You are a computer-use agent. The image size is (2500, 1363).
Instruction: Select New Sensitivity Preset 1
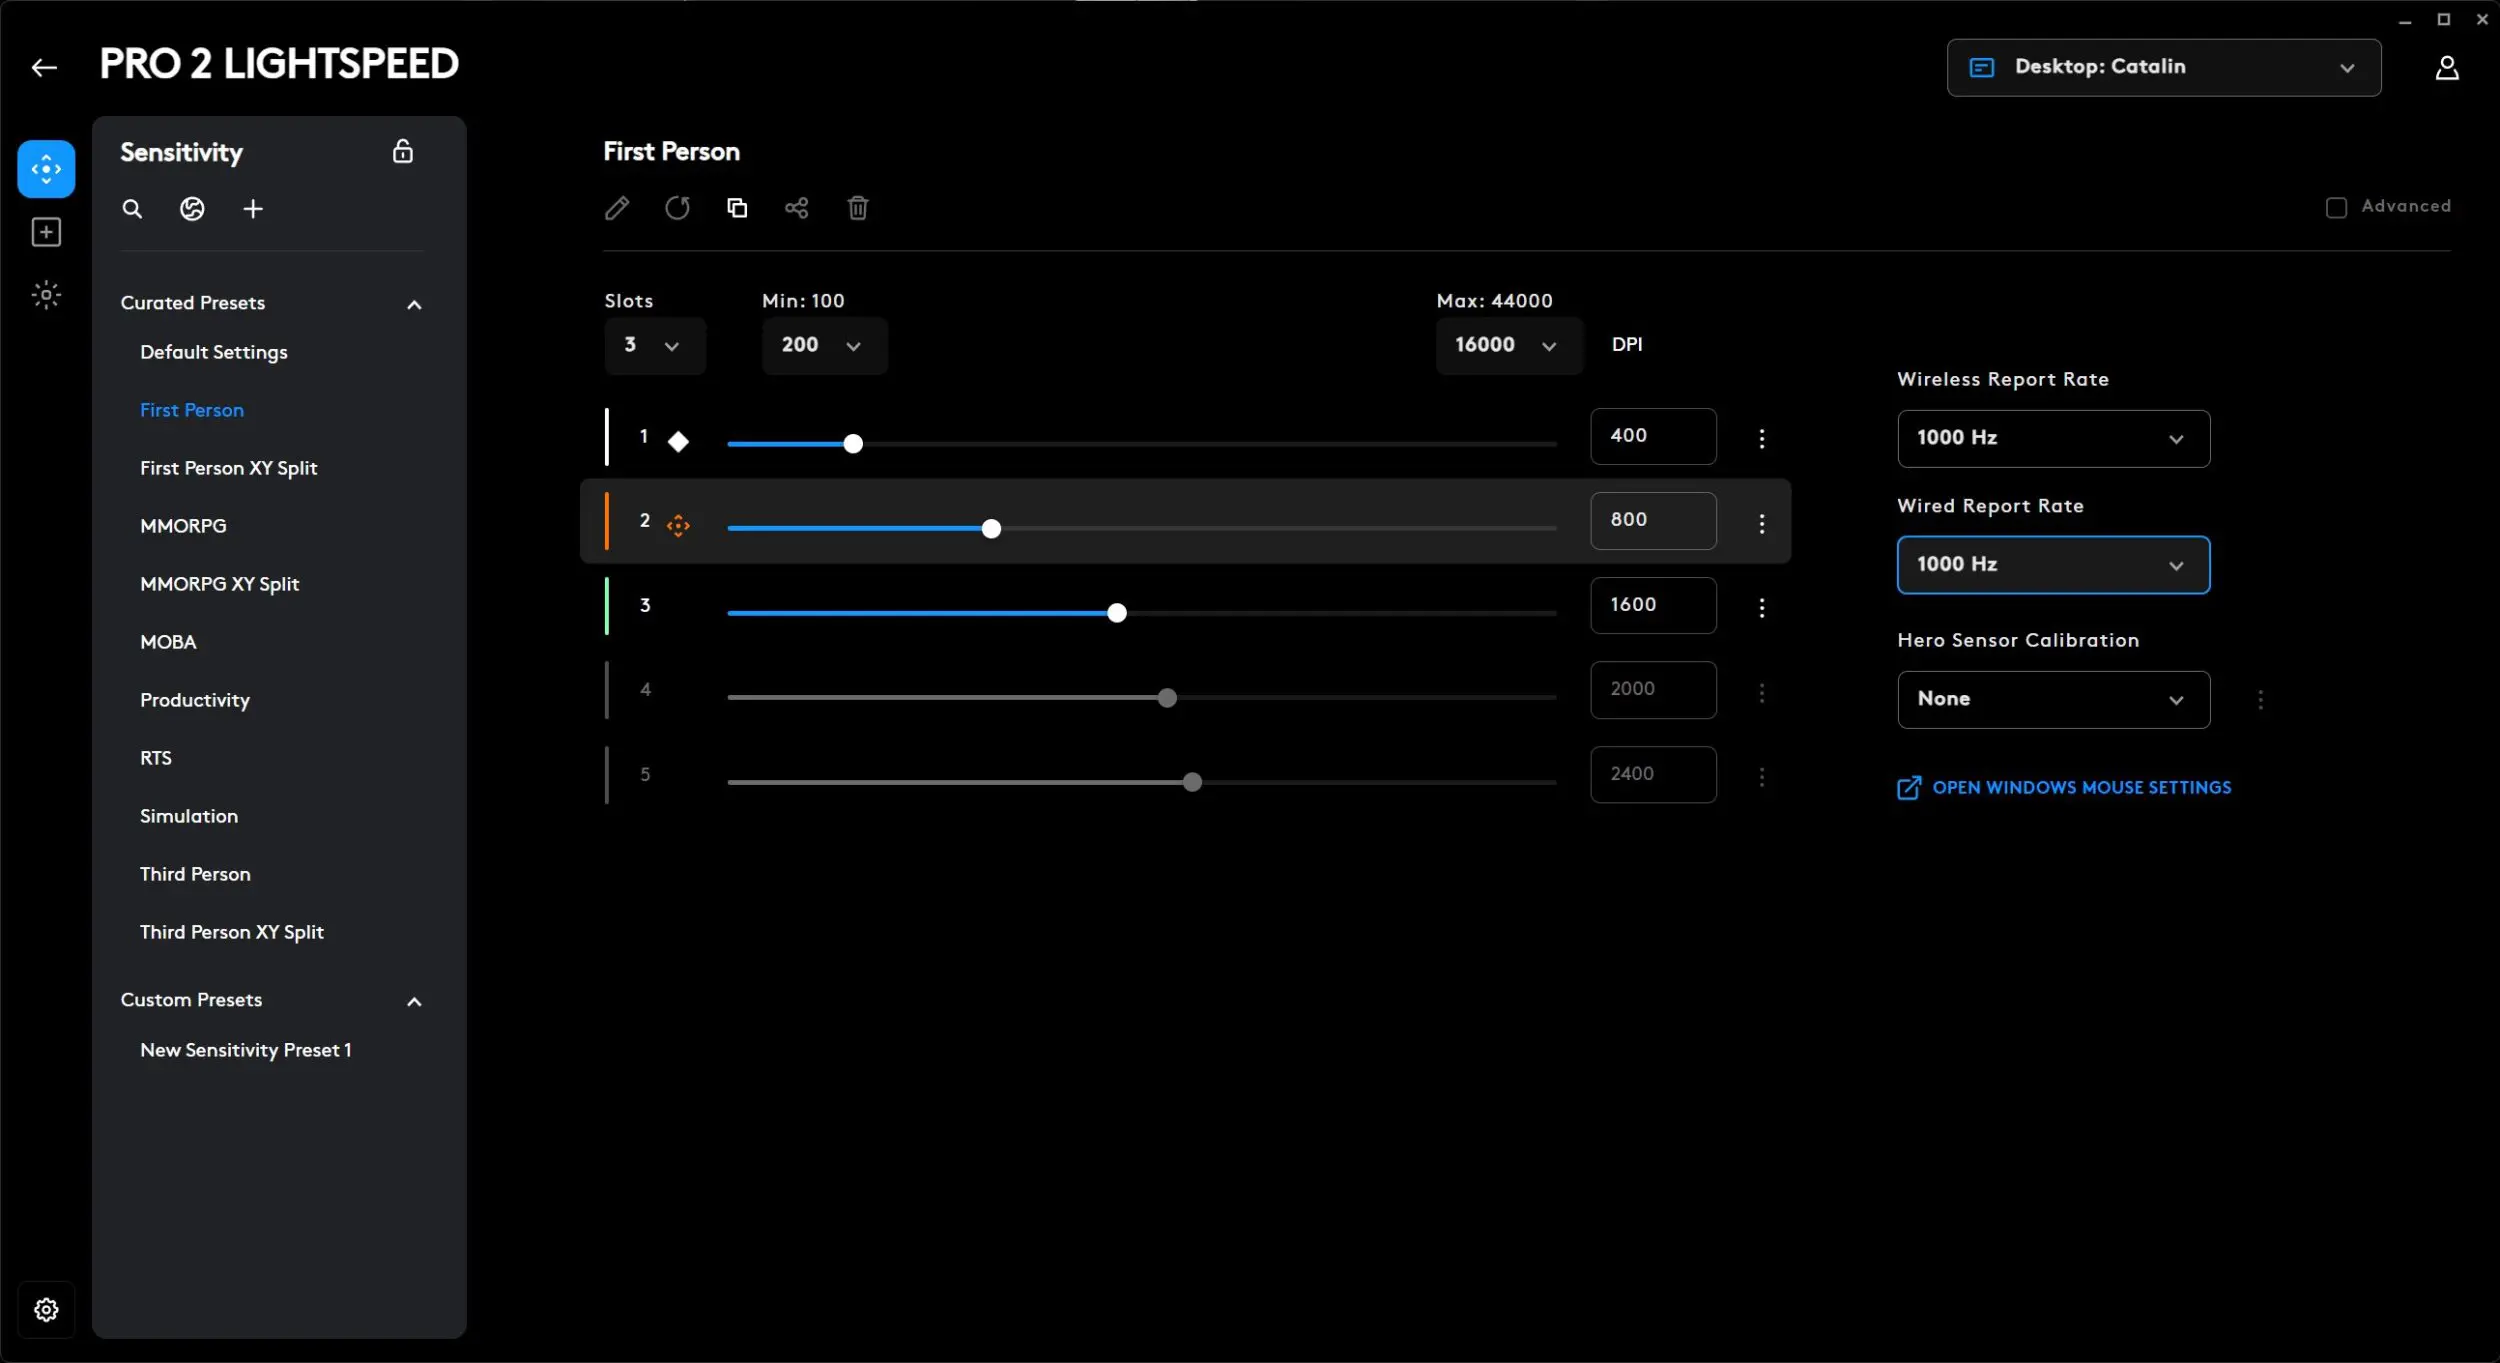click(x=246, y=1050)
